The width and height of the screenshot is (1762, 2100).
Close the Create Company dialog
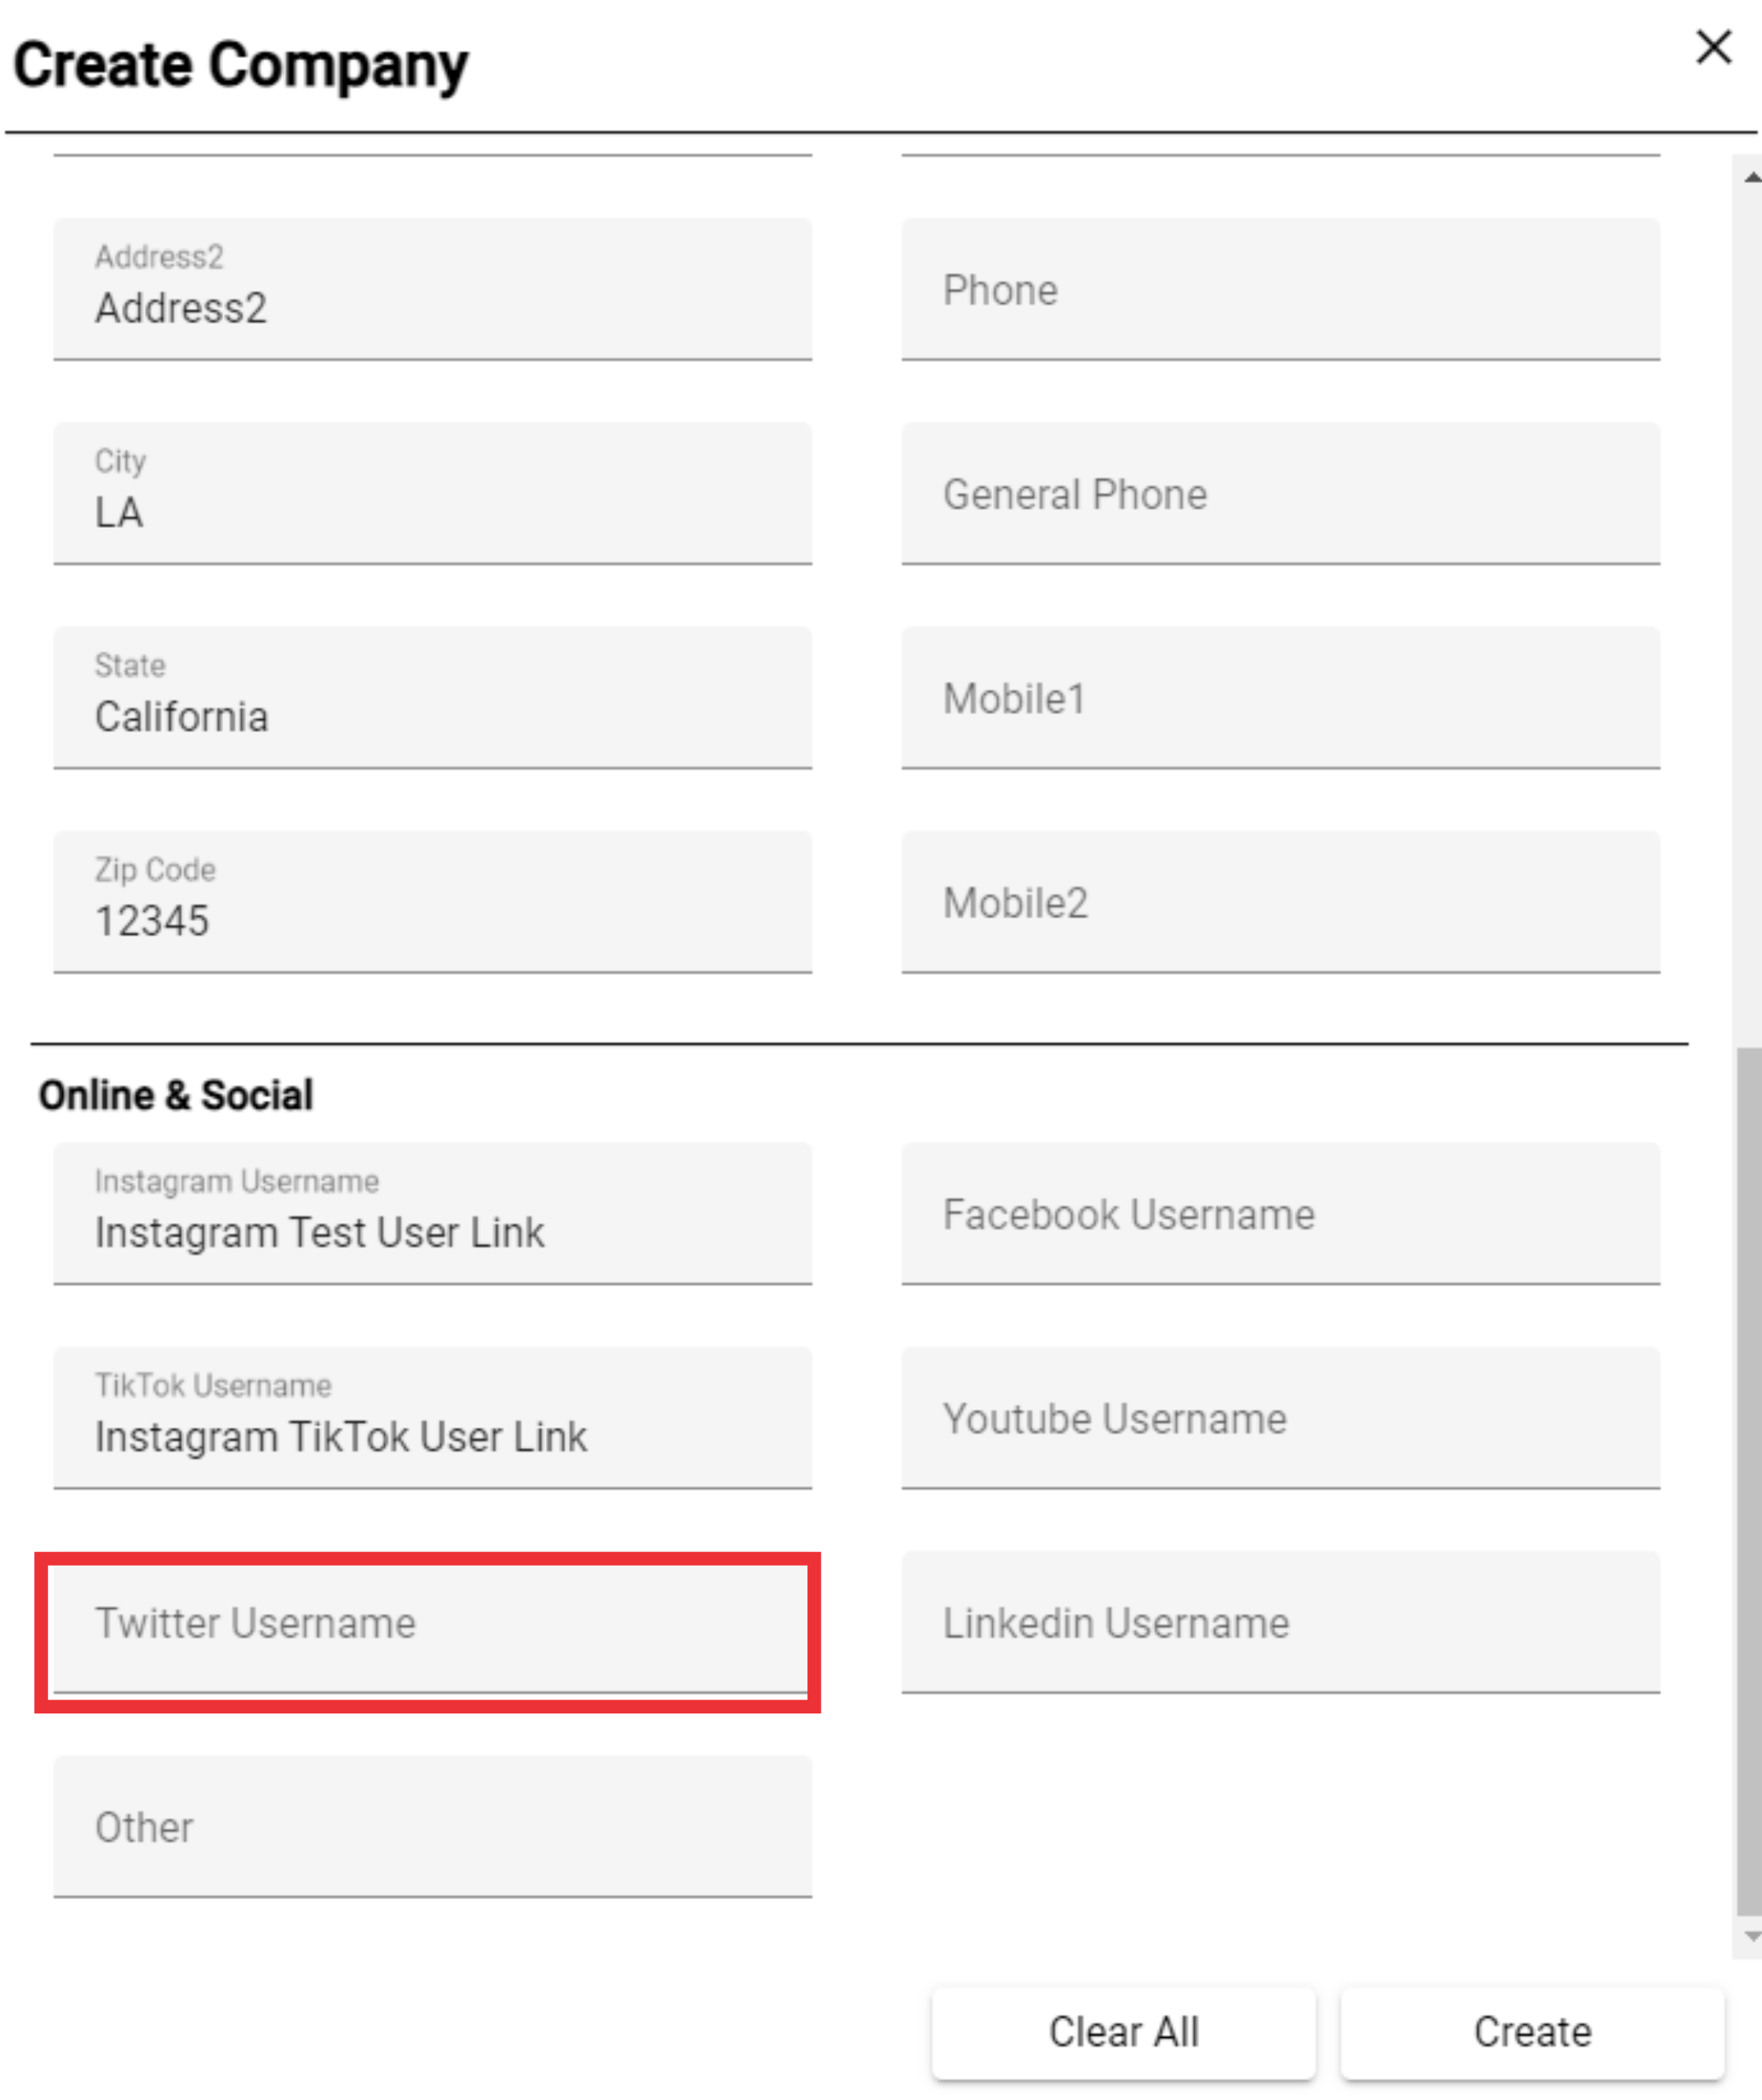pos(1713,47)
